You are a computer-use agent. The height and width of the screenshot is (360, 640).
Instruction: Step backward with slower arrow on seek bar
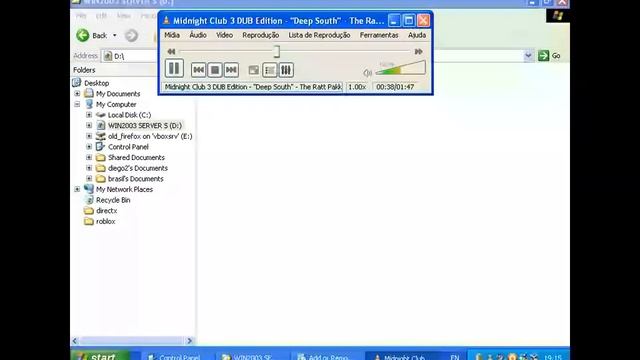click(171, 51)
